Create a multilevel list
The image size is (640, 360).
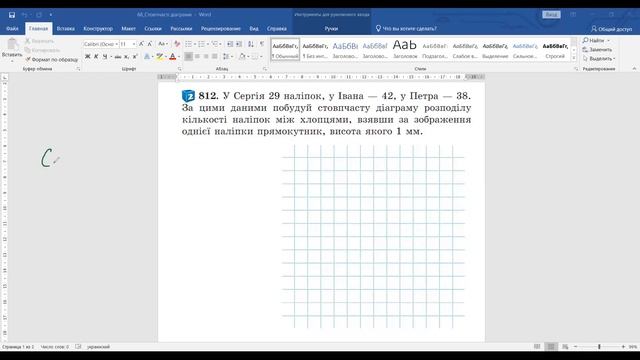pos(215,44)
